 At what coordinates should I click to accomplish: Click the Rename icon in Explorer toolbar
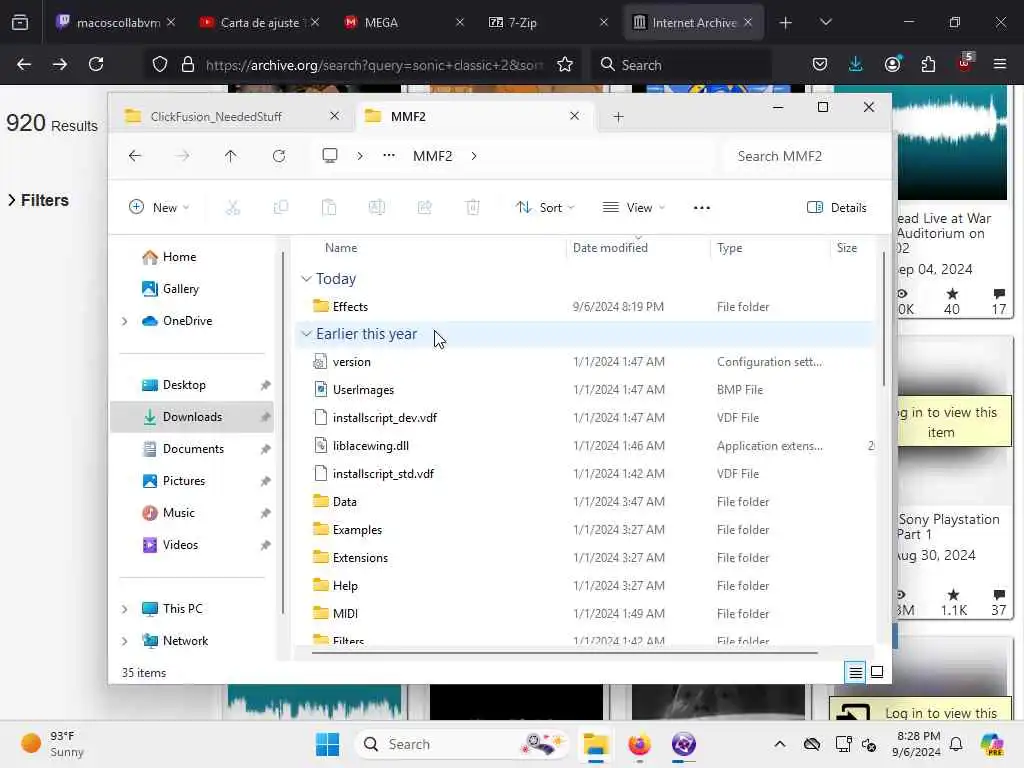tap(377, 208)
